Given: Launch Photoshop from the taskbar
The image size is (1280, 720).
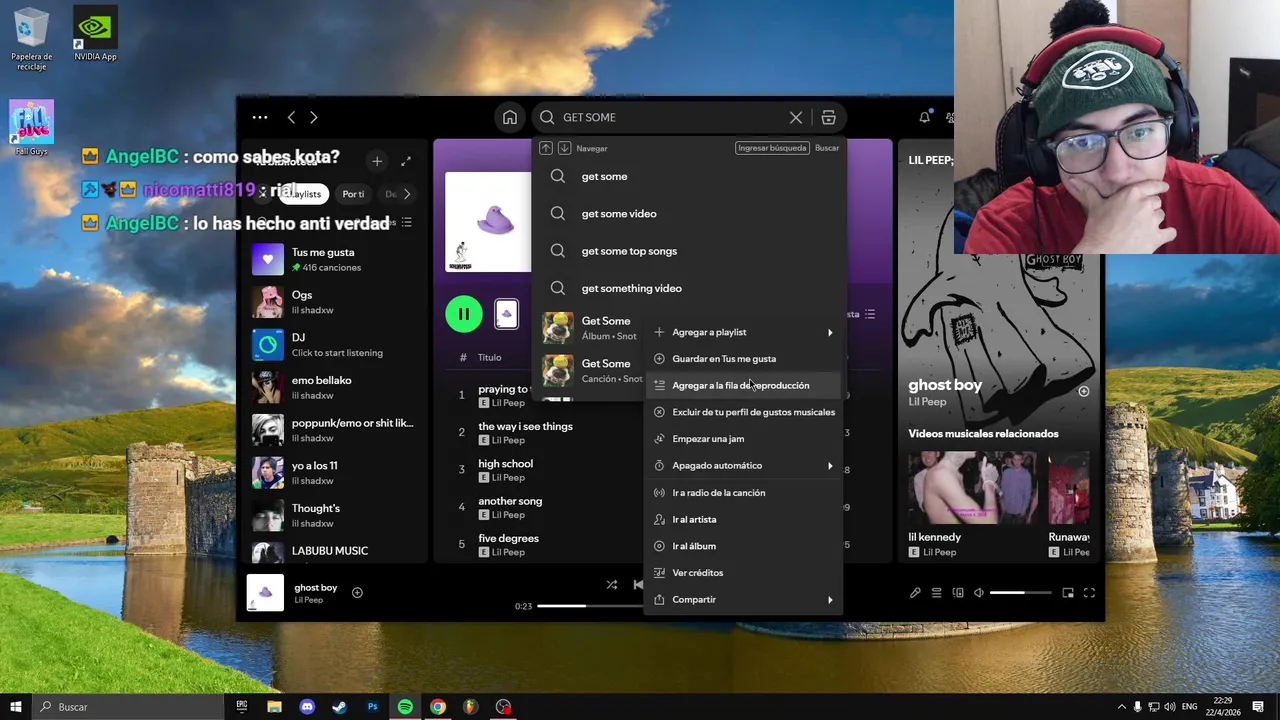Looking at the screenshot, I should [372, 706].
